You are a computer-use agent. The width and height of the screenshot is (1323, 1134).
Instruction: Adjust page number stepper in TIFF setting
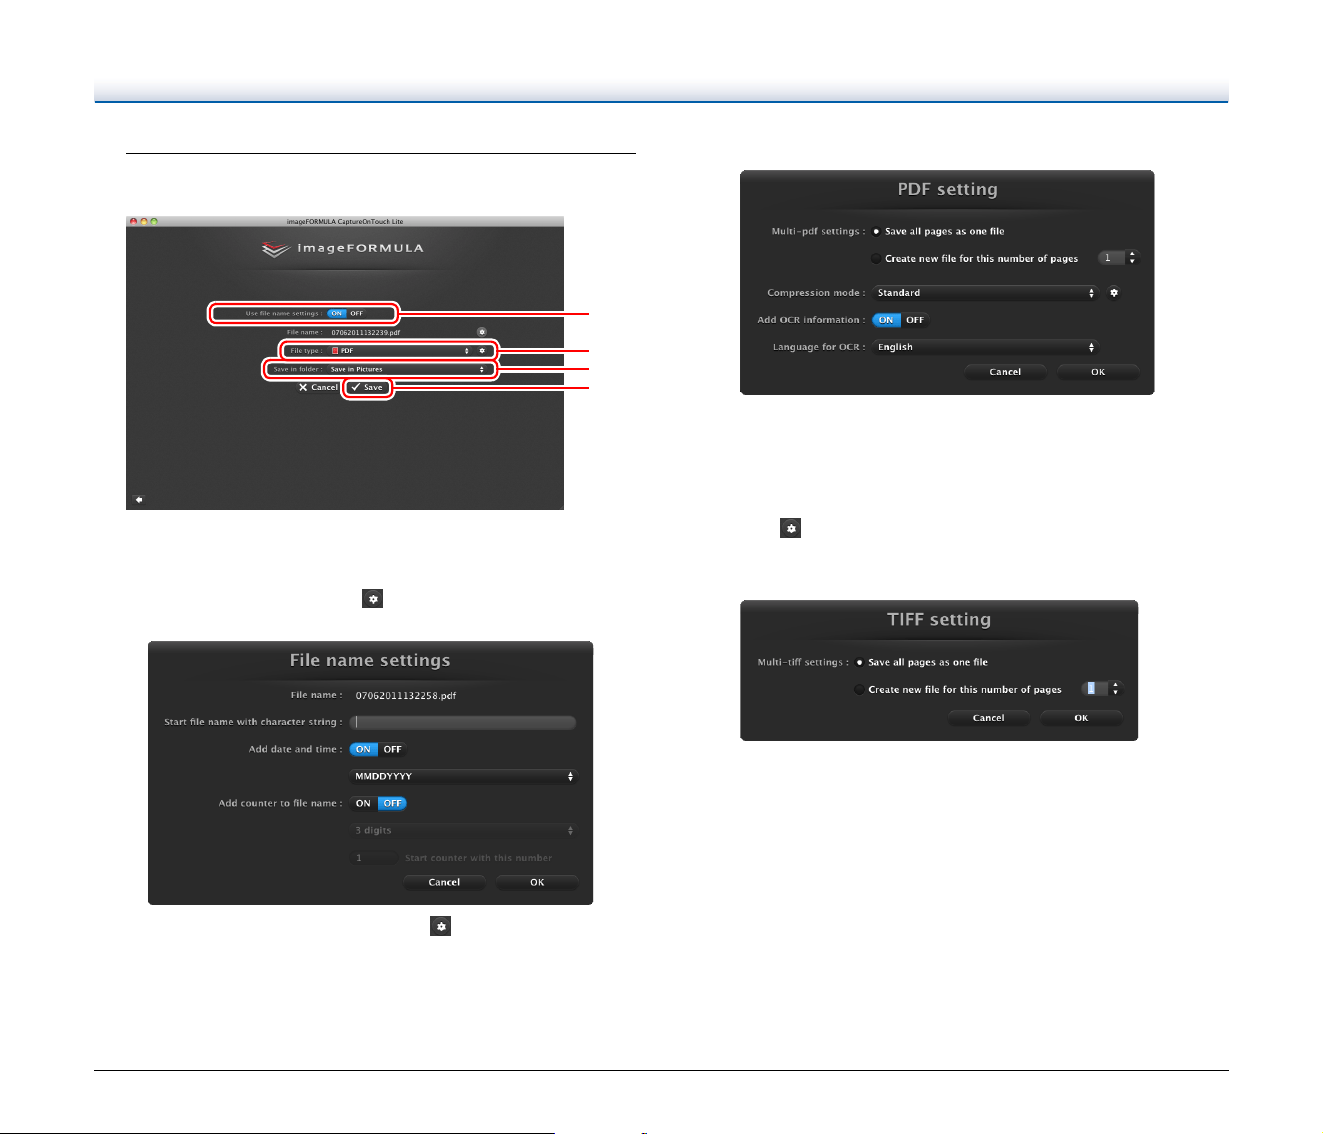tap(1116, 689)
